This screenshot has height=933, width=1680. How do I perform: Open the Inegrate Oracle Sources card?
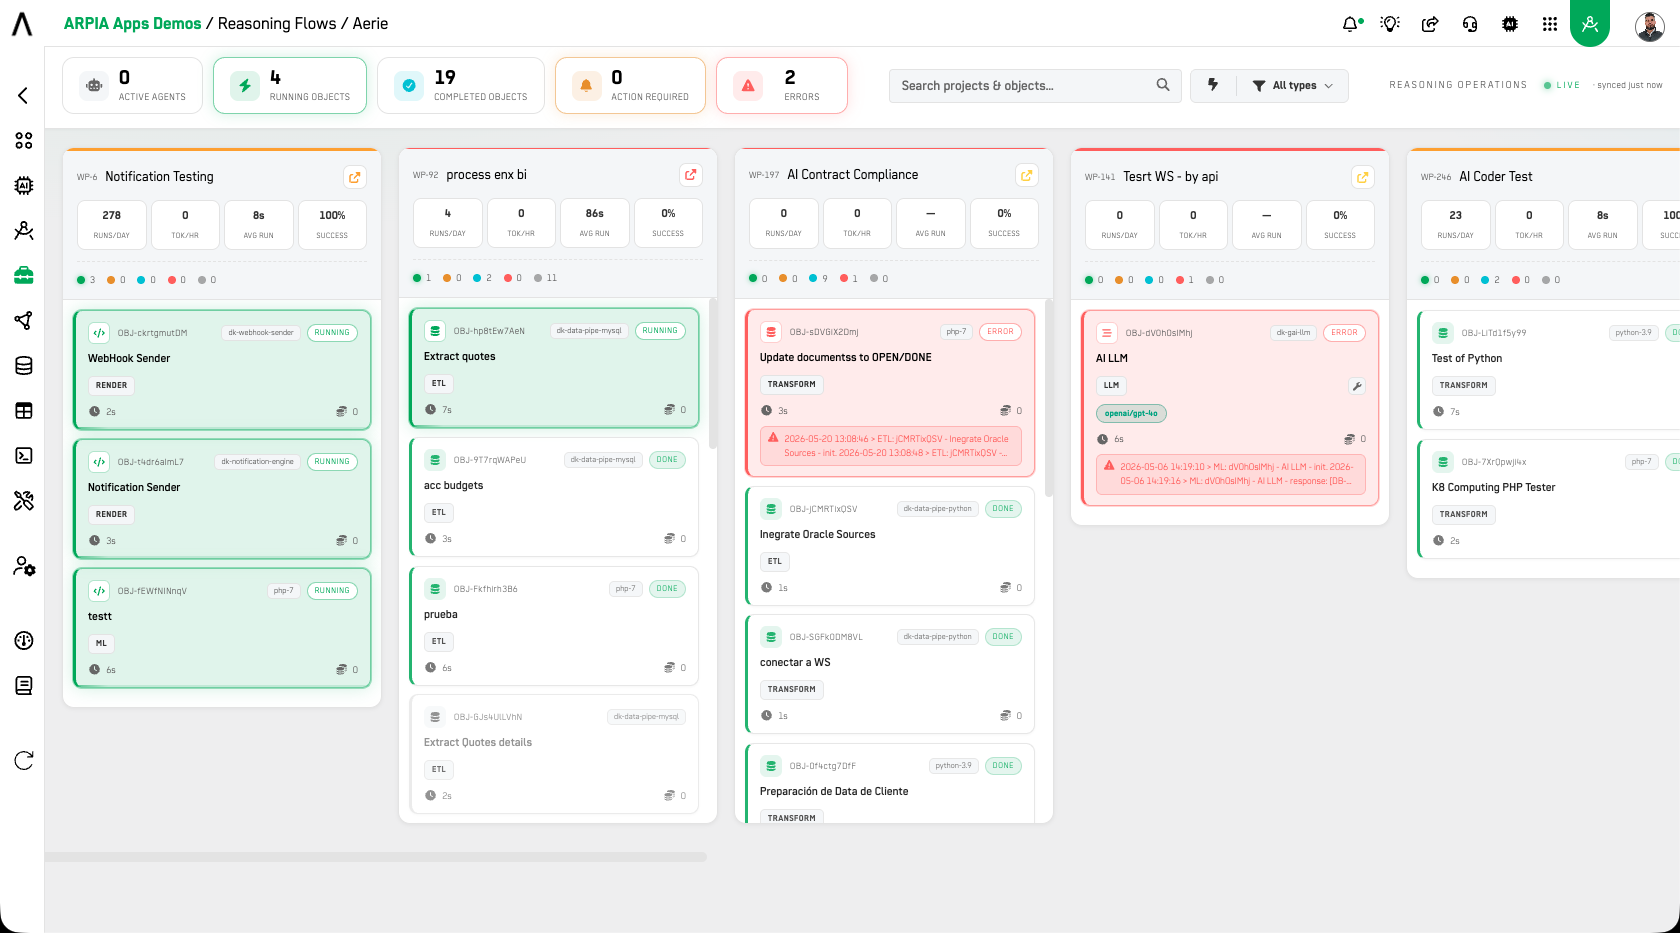point(890,546)
